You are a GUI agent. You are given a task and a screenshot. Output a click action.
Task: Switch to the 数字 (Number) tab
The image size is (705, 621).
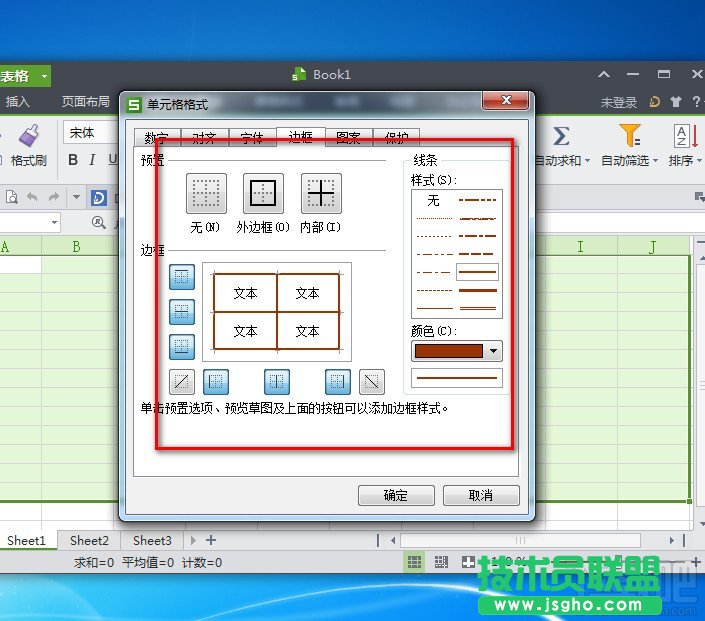[157, 138]
